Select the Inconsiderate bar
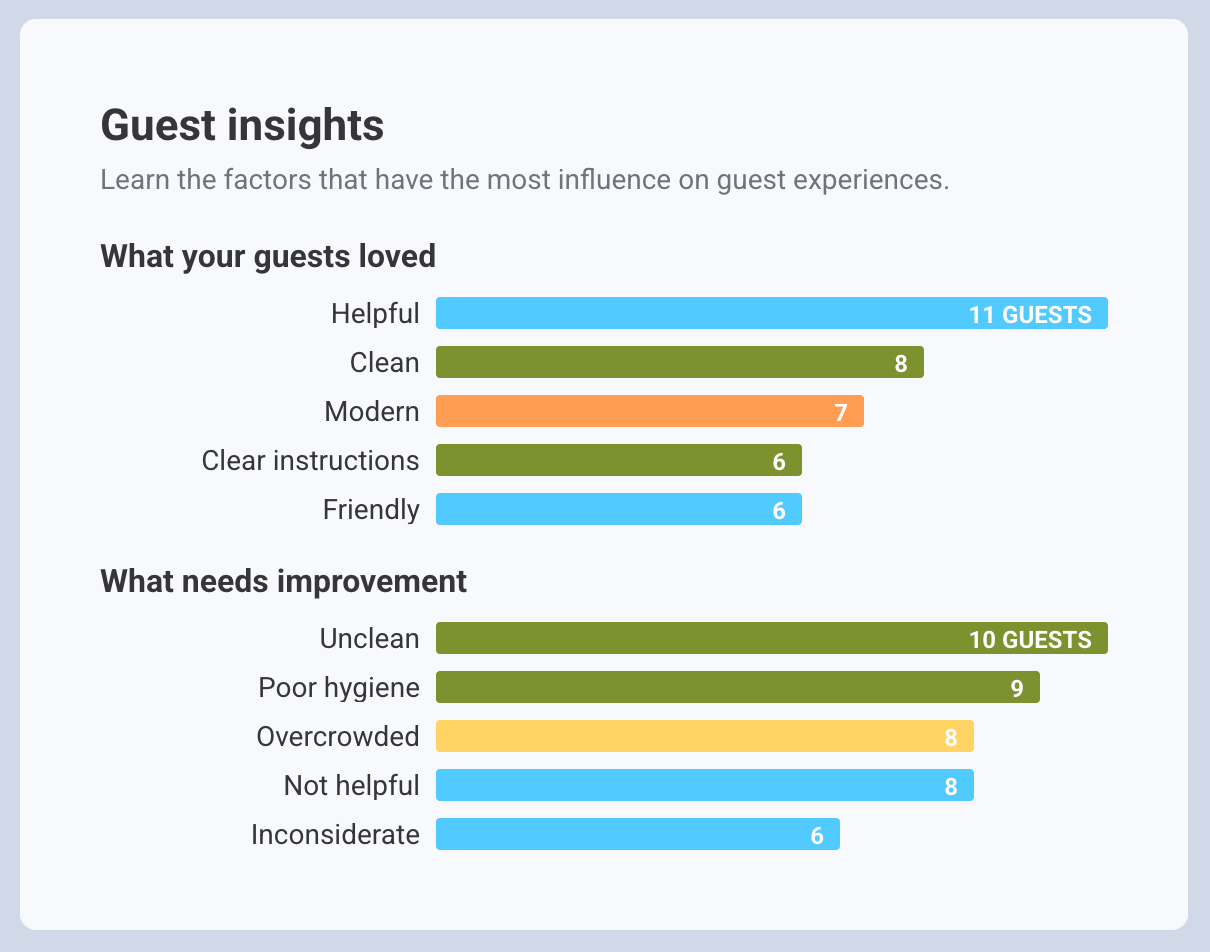The width and height of the screenshot is (1210, 952). [x=637, y=835]
